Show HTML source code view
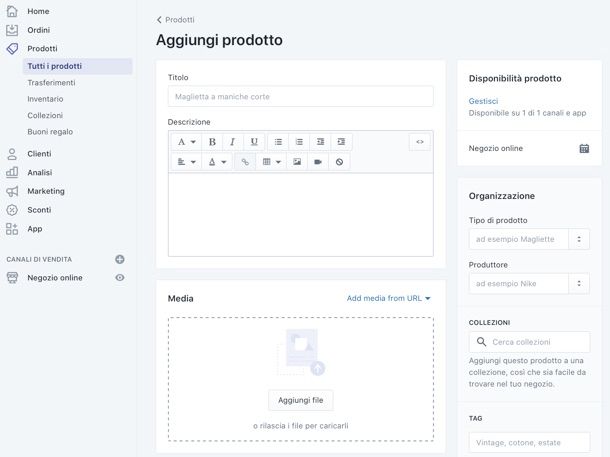Screen dimensions: 610x457 pos(420,142)
